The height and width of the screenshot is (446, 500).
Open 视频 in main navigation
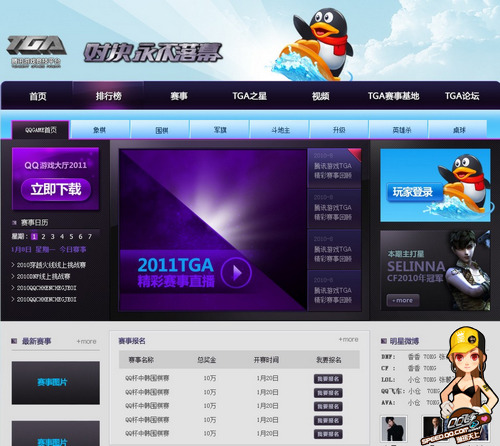click(320, 96)
